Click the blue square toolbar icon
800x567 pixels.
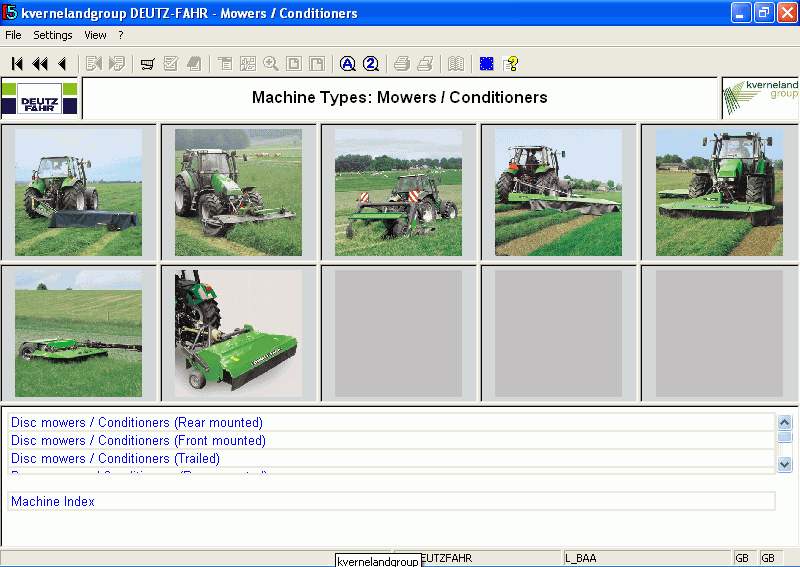[x=487, y=64]
